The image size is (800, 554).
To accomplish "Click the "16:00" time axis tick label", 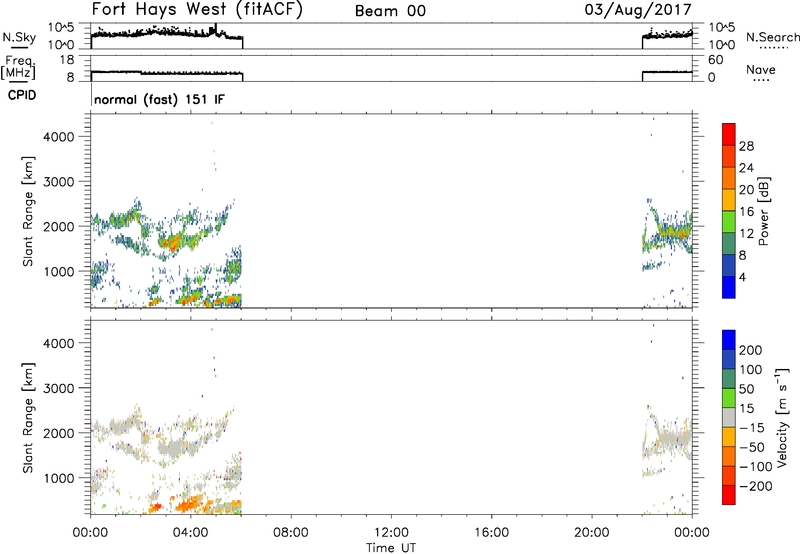I will (491, 533).
